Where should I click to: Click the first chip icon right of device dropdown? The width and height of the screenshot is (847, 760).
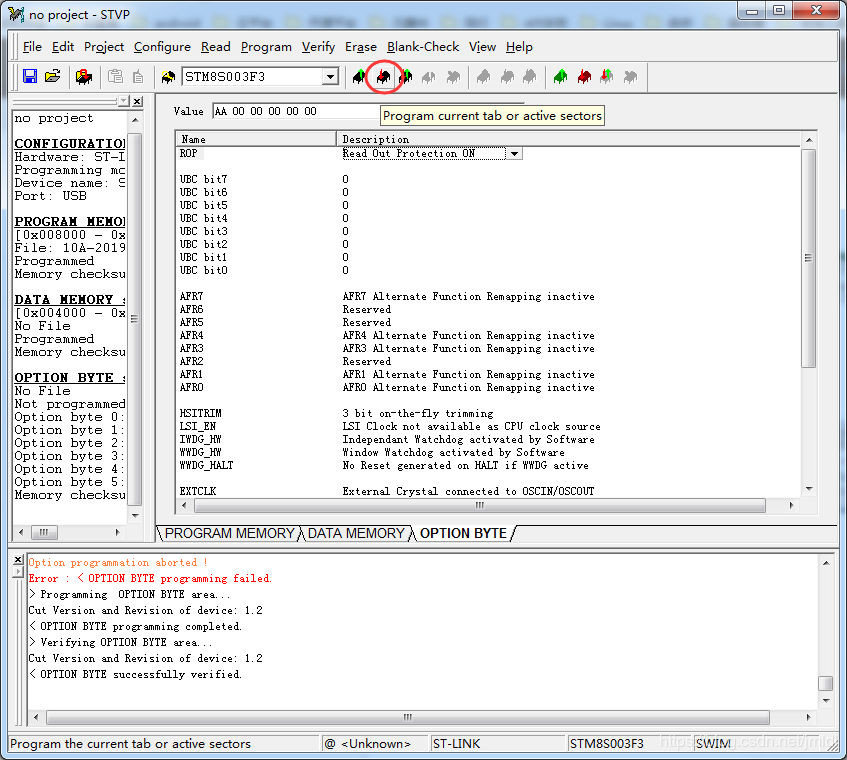tap(359, 77)
